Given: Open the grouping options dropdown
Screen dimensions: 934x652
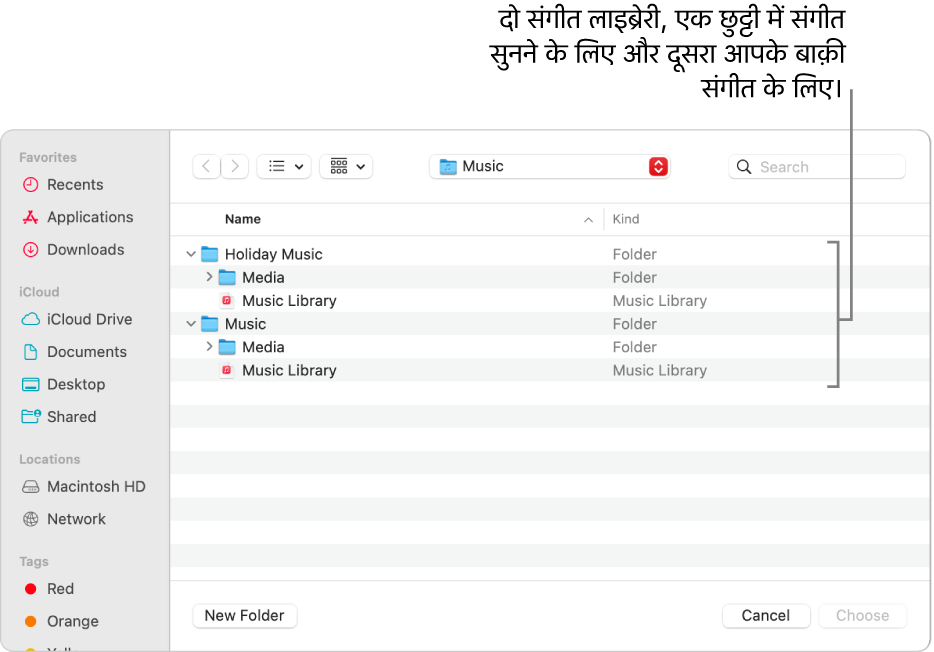Looking at the screenshot, I should click(x=346, y=166).
